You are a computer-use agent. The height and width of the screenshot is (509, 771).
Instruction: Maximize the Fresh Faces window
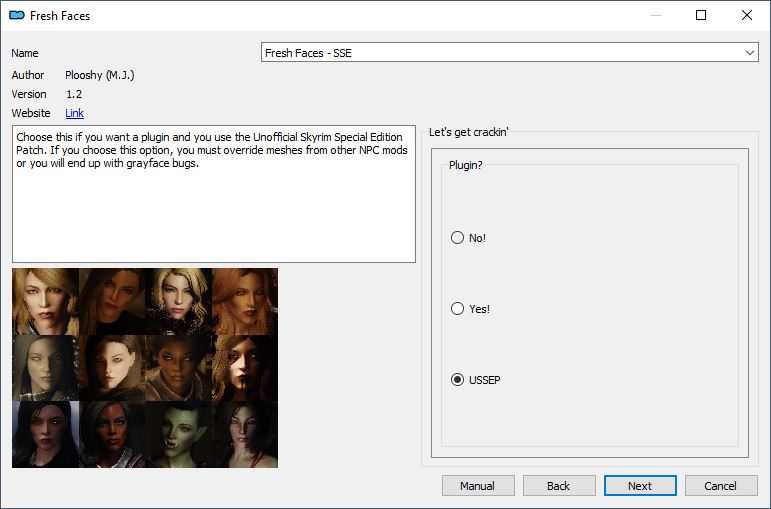point(701,15)
